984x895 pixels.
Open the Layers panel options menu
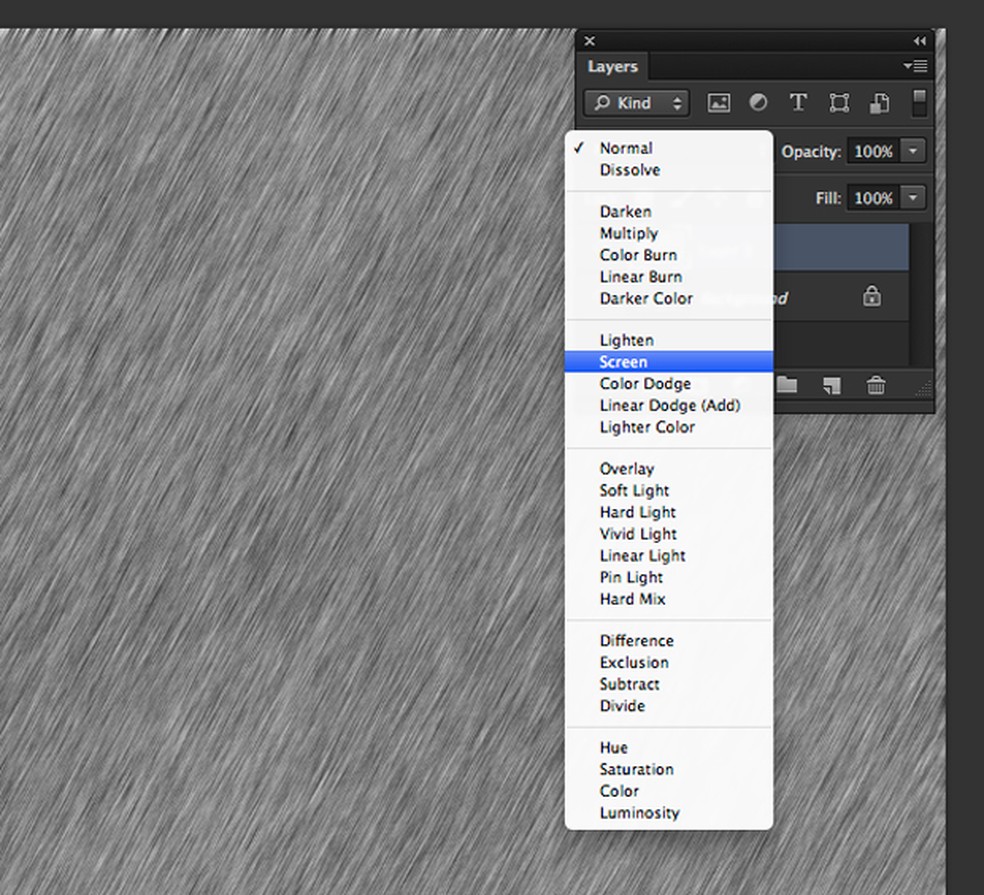click(x=915, y=67)
